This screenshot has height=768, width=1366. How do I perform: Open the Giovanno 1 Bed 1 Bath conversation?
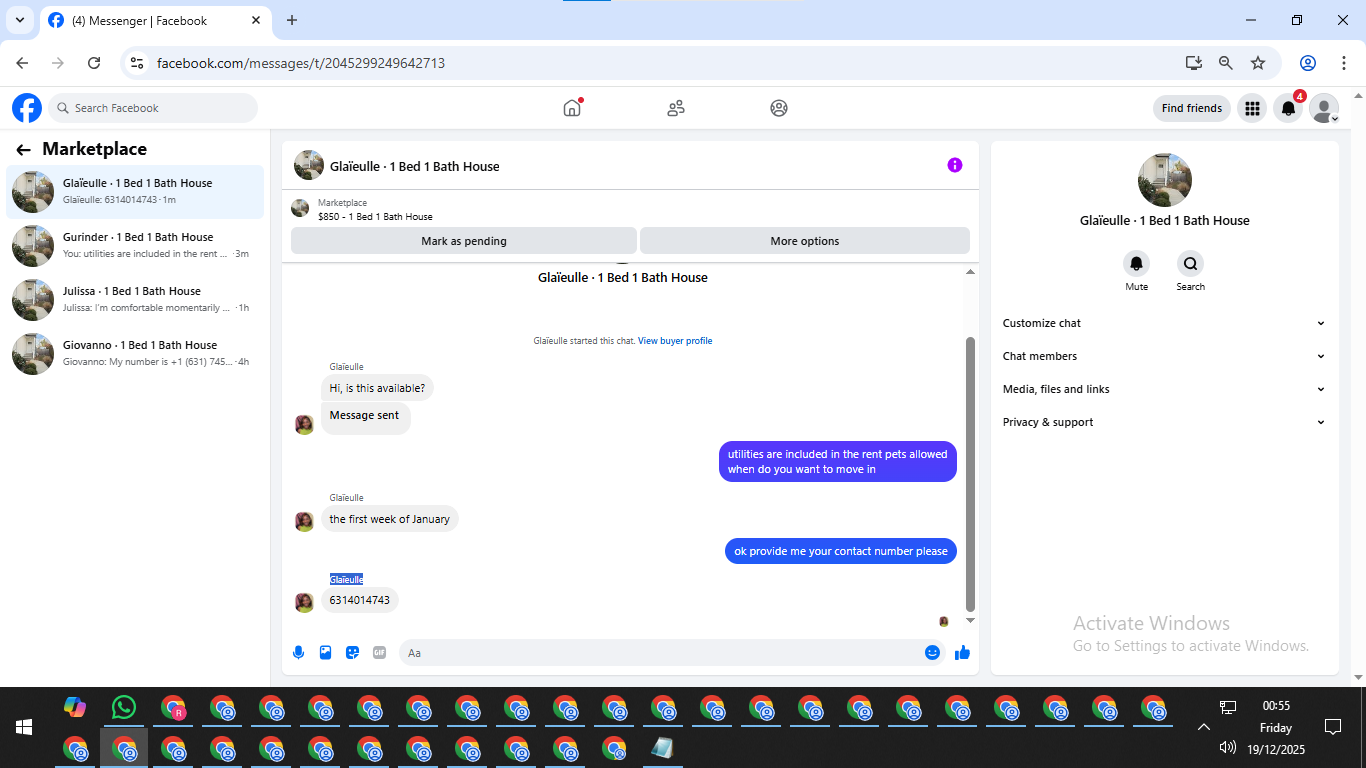[x=135, y=353]
